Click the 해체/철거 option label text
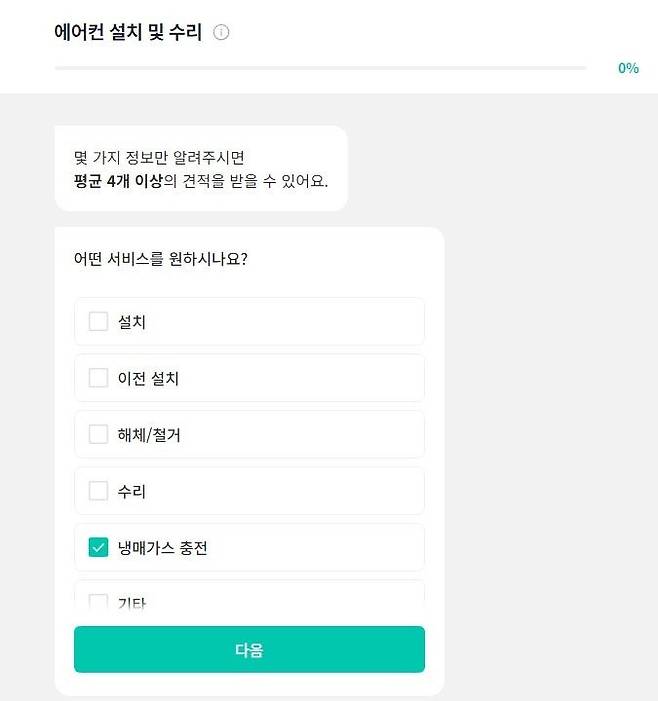 click(x=149, y=435)
